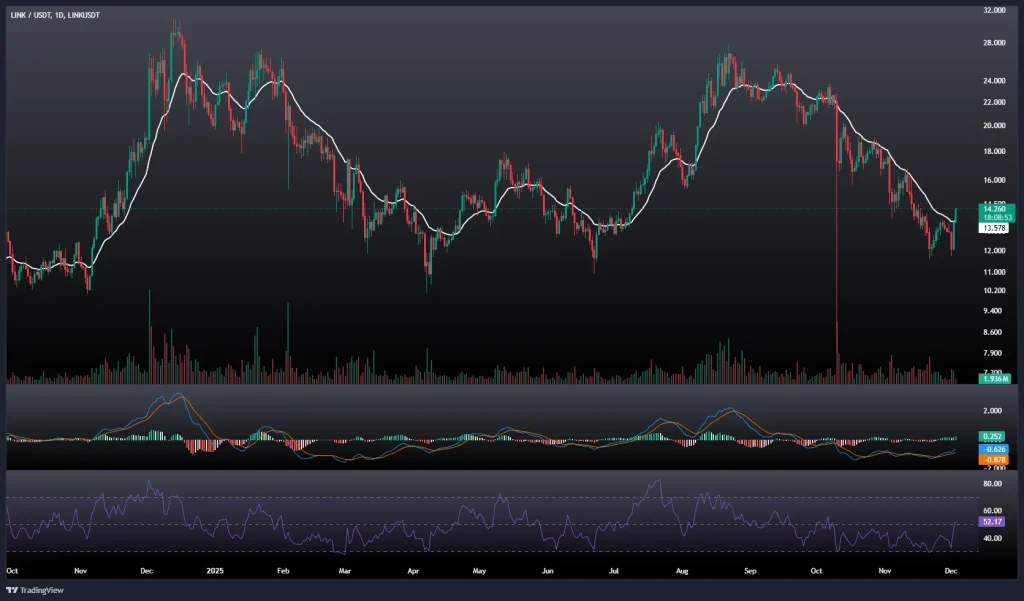Image resolution: width=1024 pixels, height=601 pixels.
Task: Select the Aug marker on time axis
Action: 683,571
